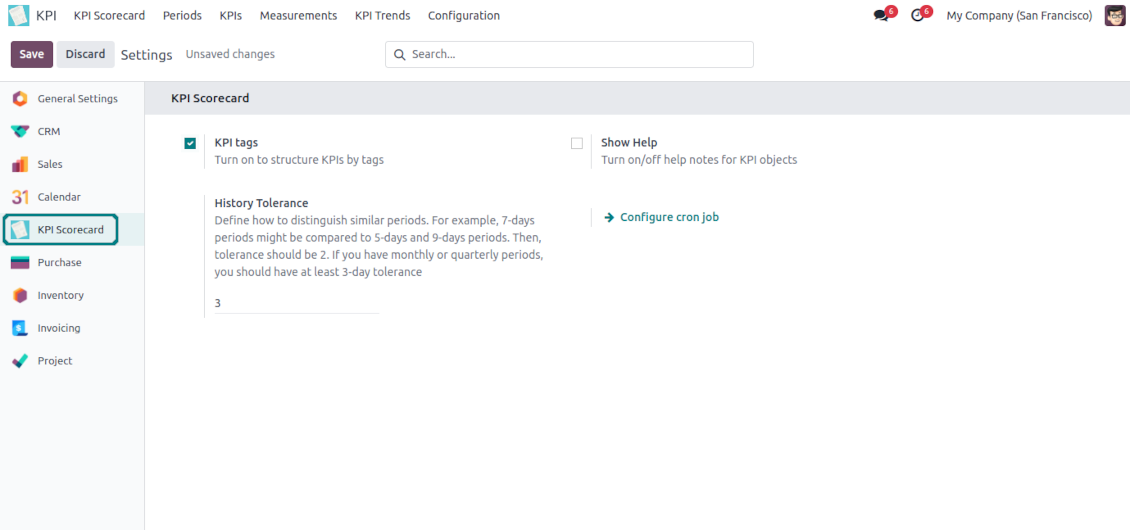Open the Periods menu
Screen dimensions: 1130x530
click(x=182, y=16)
